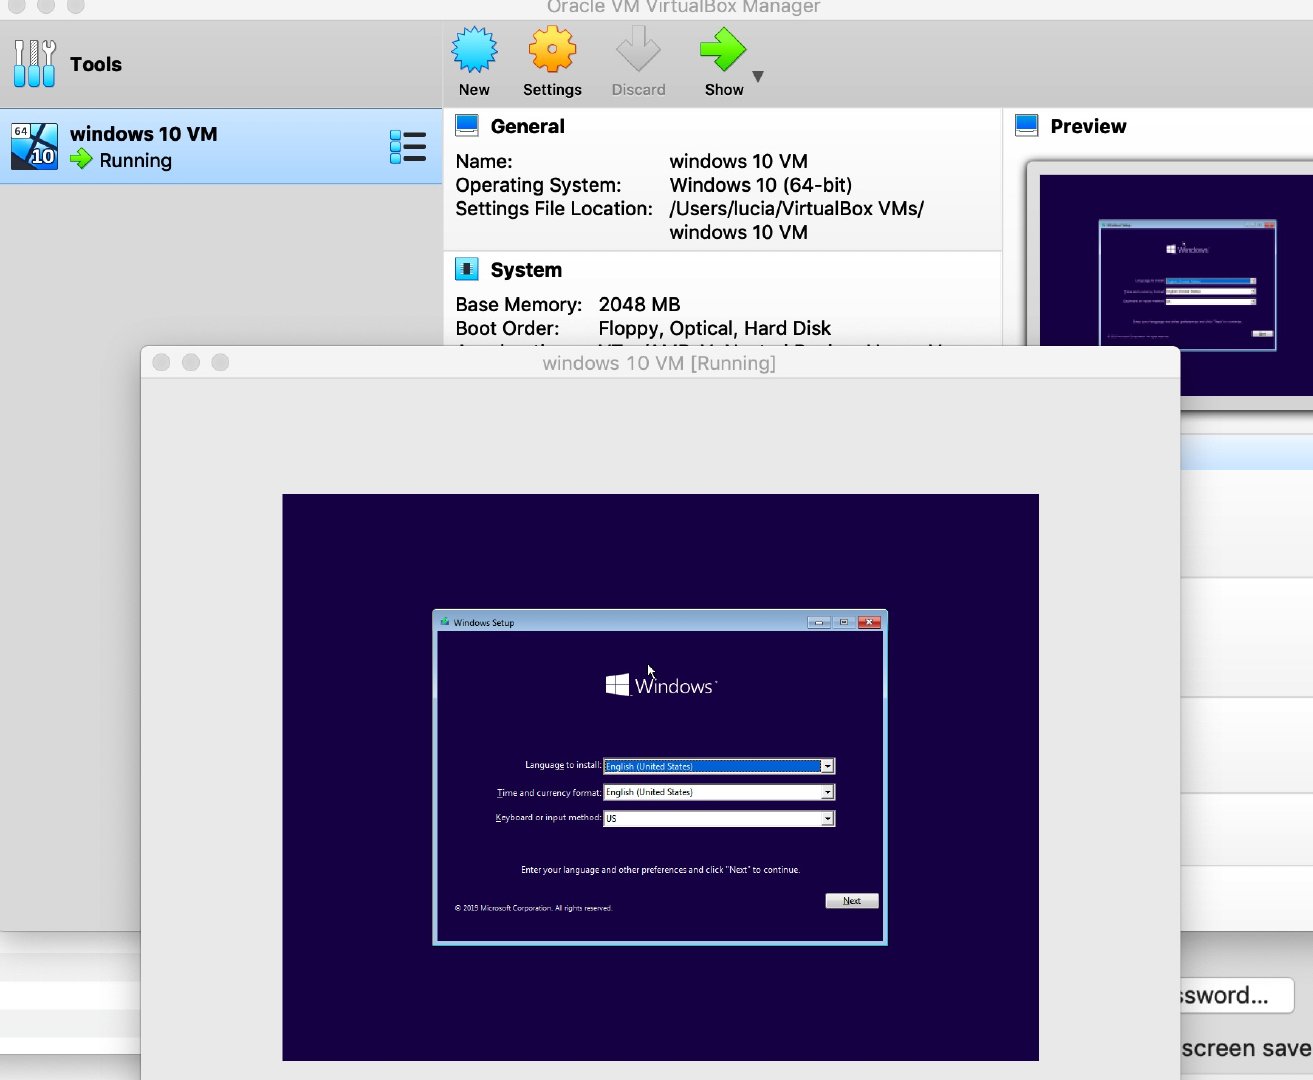Click the Discard arrow toolbar icon
The width and height of the screenshot is (1313, 1080).
638,50
